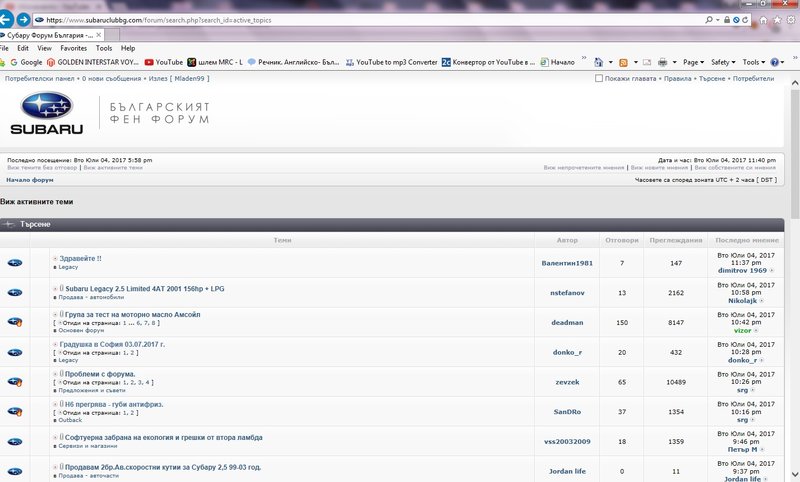Viewport: 800px width, 482px height.
Task: Expand the favorites bar overflow chevron
Action: pyautogui.click(x=584, y=58)
